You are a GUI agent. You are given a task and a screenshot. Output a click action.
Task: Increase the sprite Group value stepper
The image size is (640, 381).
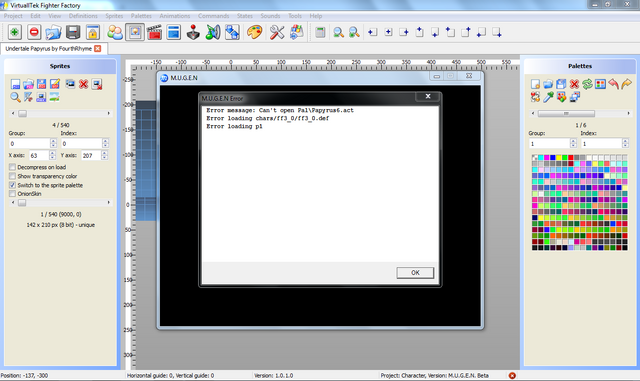pos(53,141)
